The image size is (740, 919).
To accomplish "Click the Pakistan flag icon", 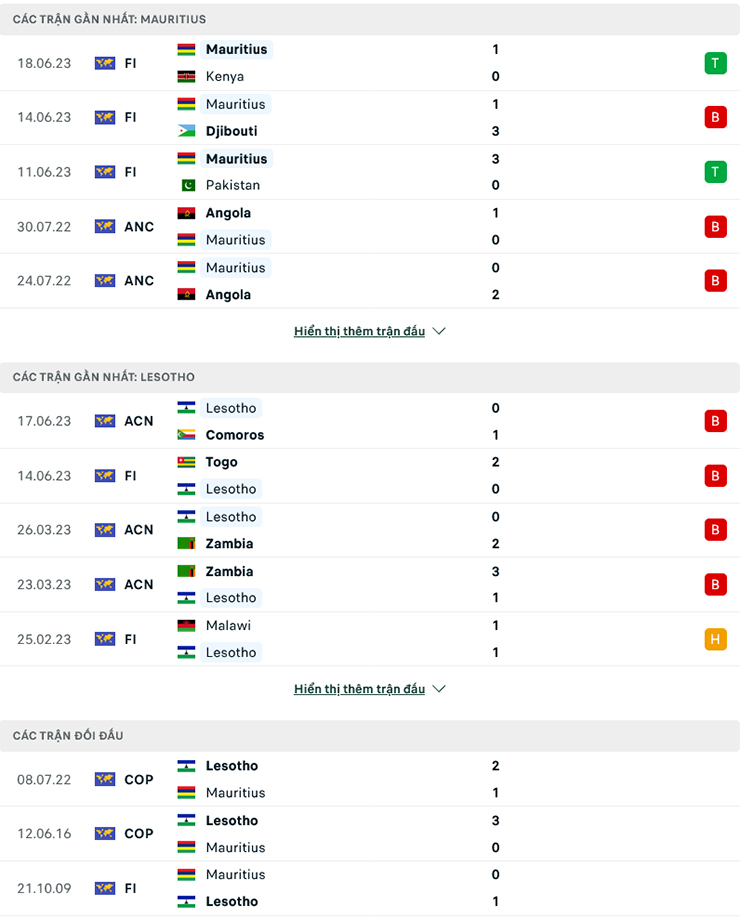I will tap(186, 185).
